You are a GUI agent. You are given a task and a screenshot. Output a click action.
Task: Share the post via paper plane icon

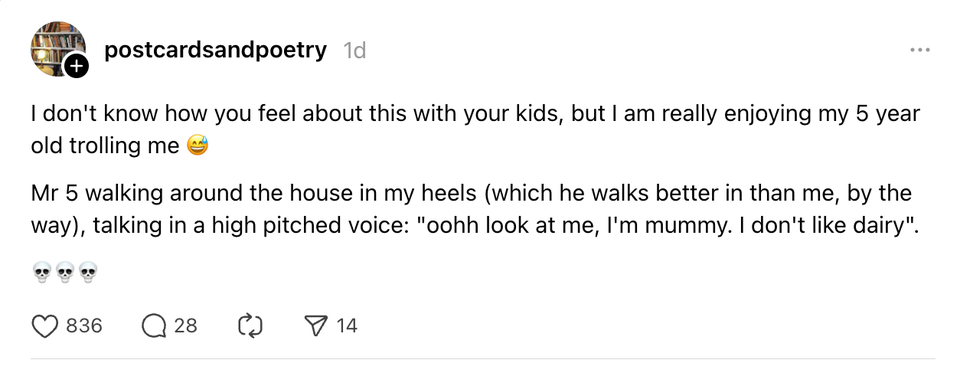(x=316, y=326)
